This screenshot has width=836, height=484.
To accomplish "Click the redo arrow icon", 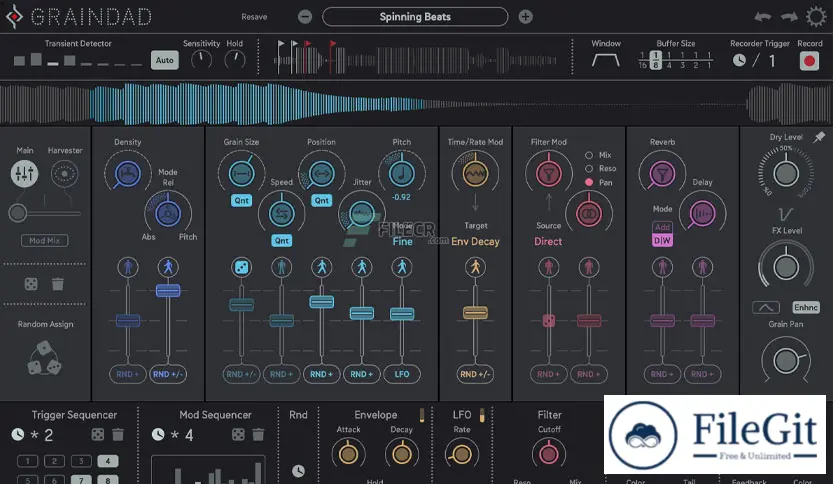I will pyautogui.click(x=789, y=17).
